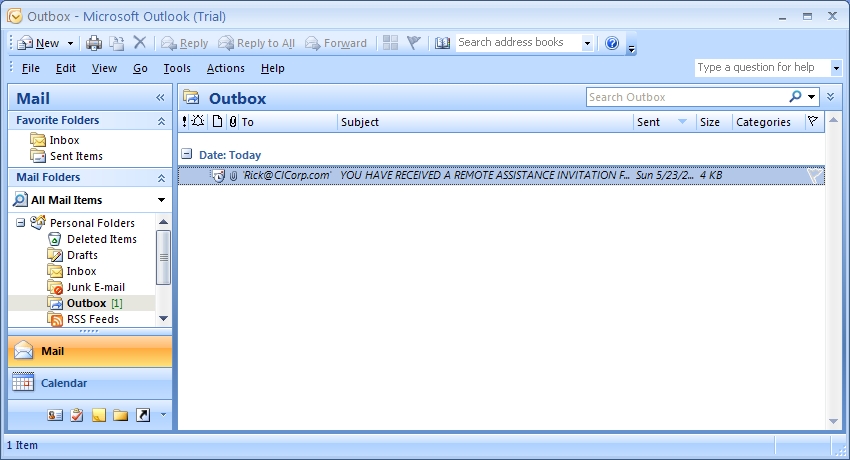Sort by the Importance column header
Screen dimensions: 850x460
coord(184,122)
